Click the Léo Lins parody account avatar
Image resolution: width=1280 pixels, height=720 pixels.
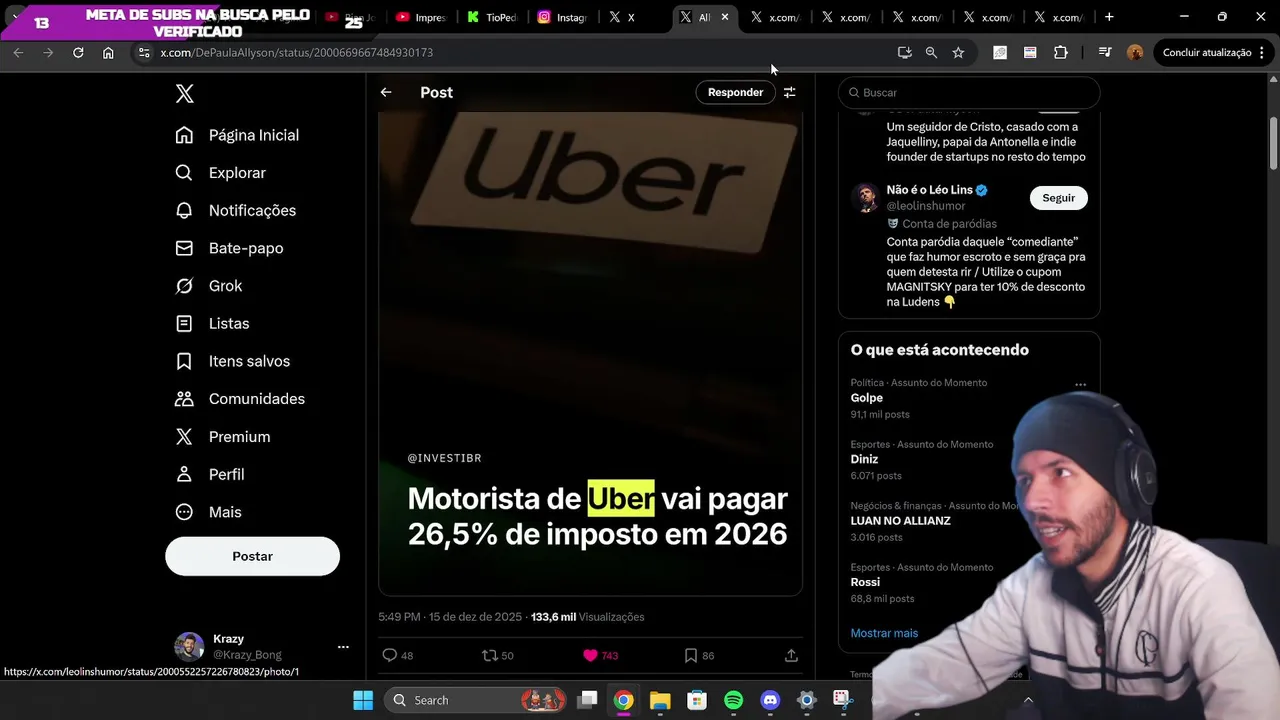865,197
